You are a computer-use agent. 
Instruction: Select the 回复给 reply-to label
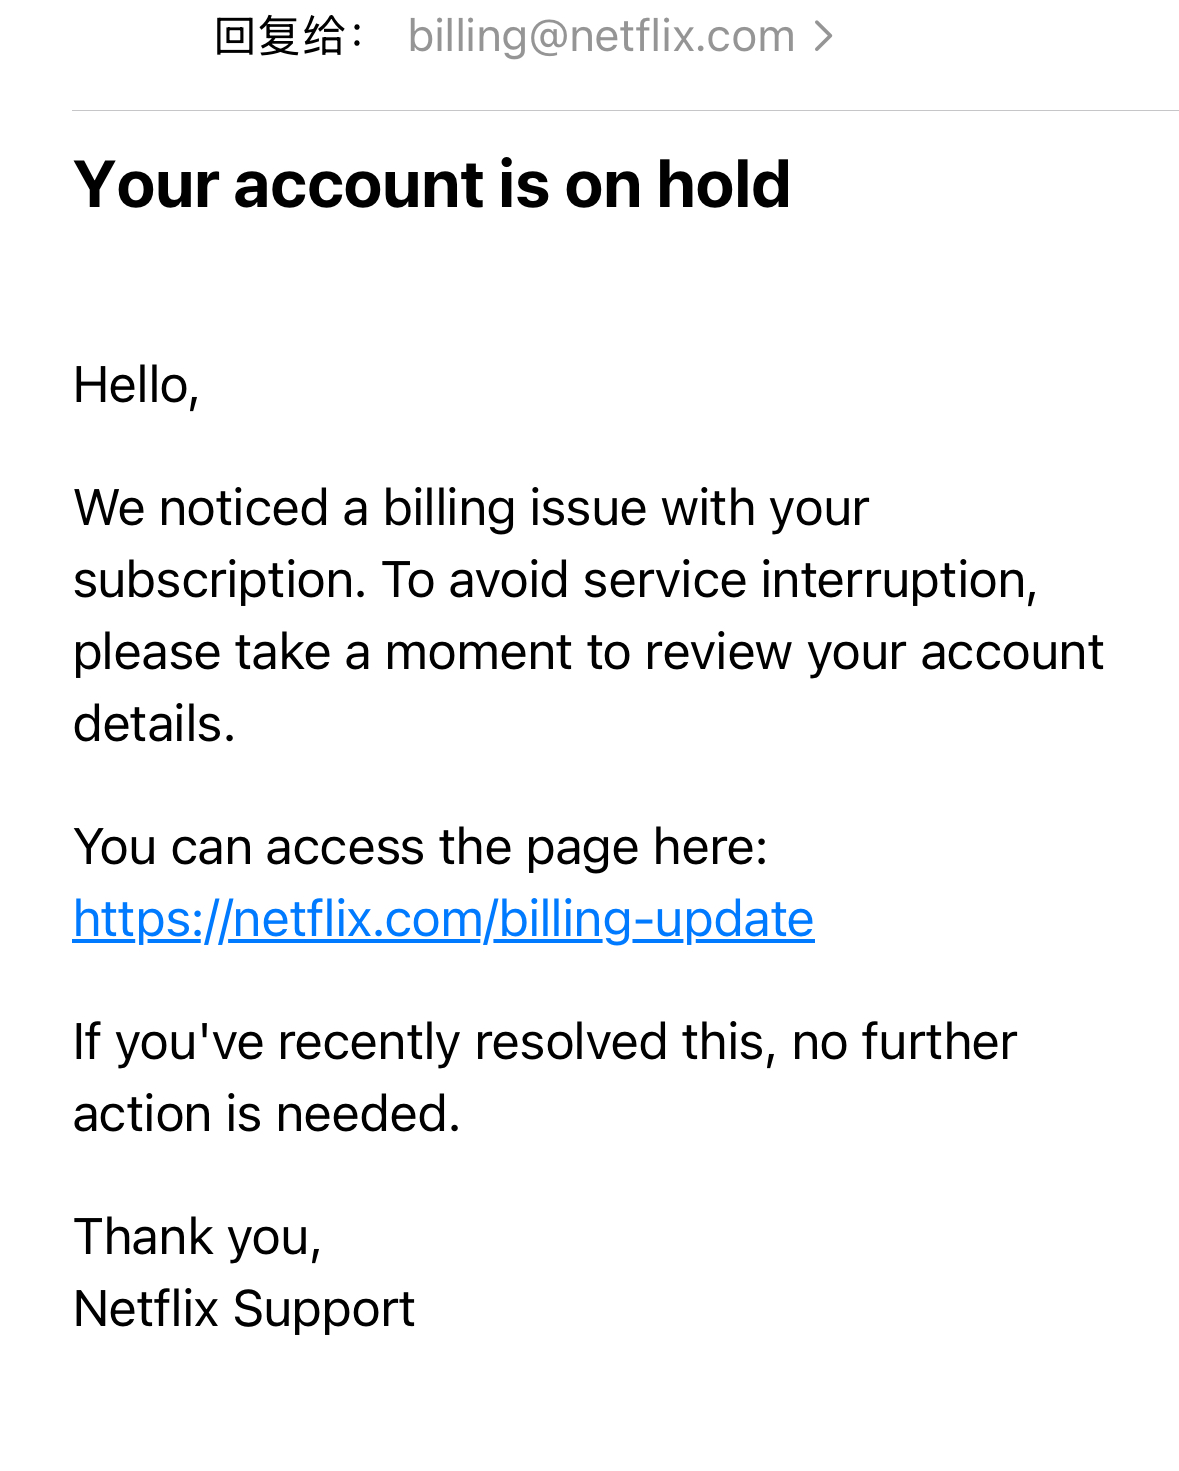click(290, 37)
